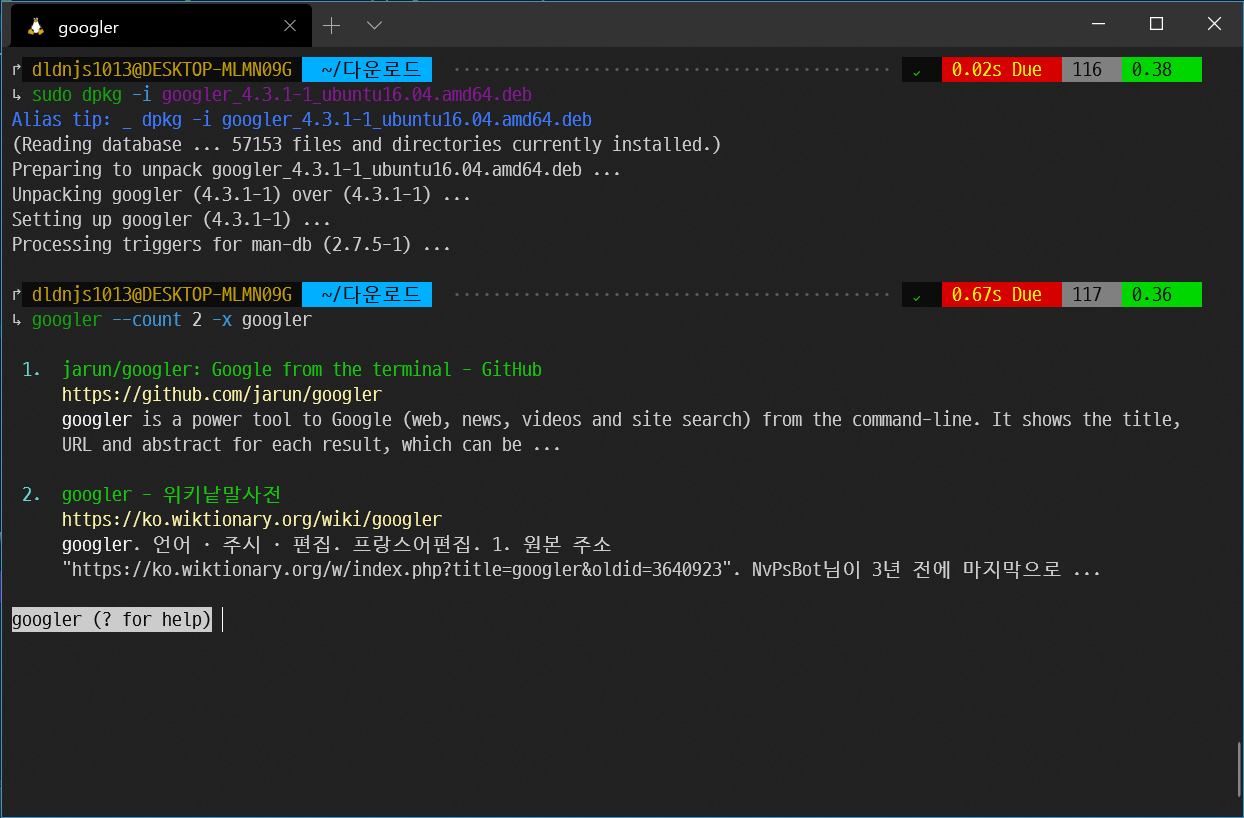
Task: Click the gray '116' history number segment
Action: 1091,70
